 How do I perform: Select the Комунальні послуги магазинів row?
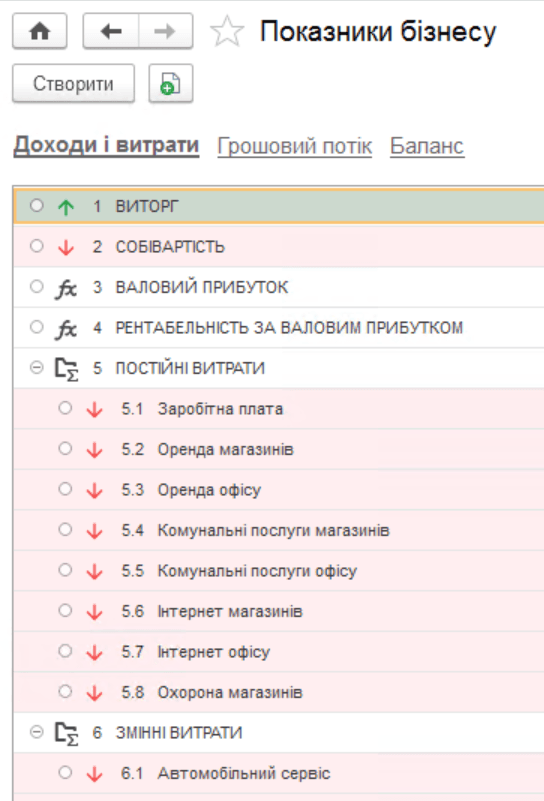(279, 530)
